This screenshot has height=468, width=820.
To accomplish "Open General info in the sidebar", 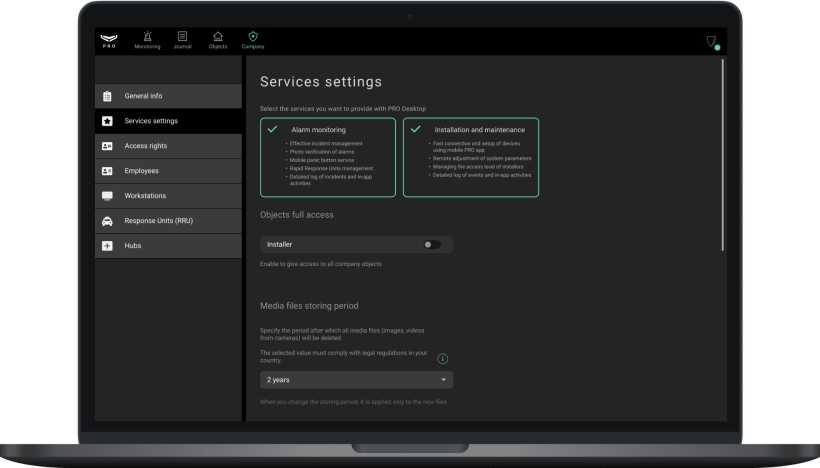I will [168, 96].
